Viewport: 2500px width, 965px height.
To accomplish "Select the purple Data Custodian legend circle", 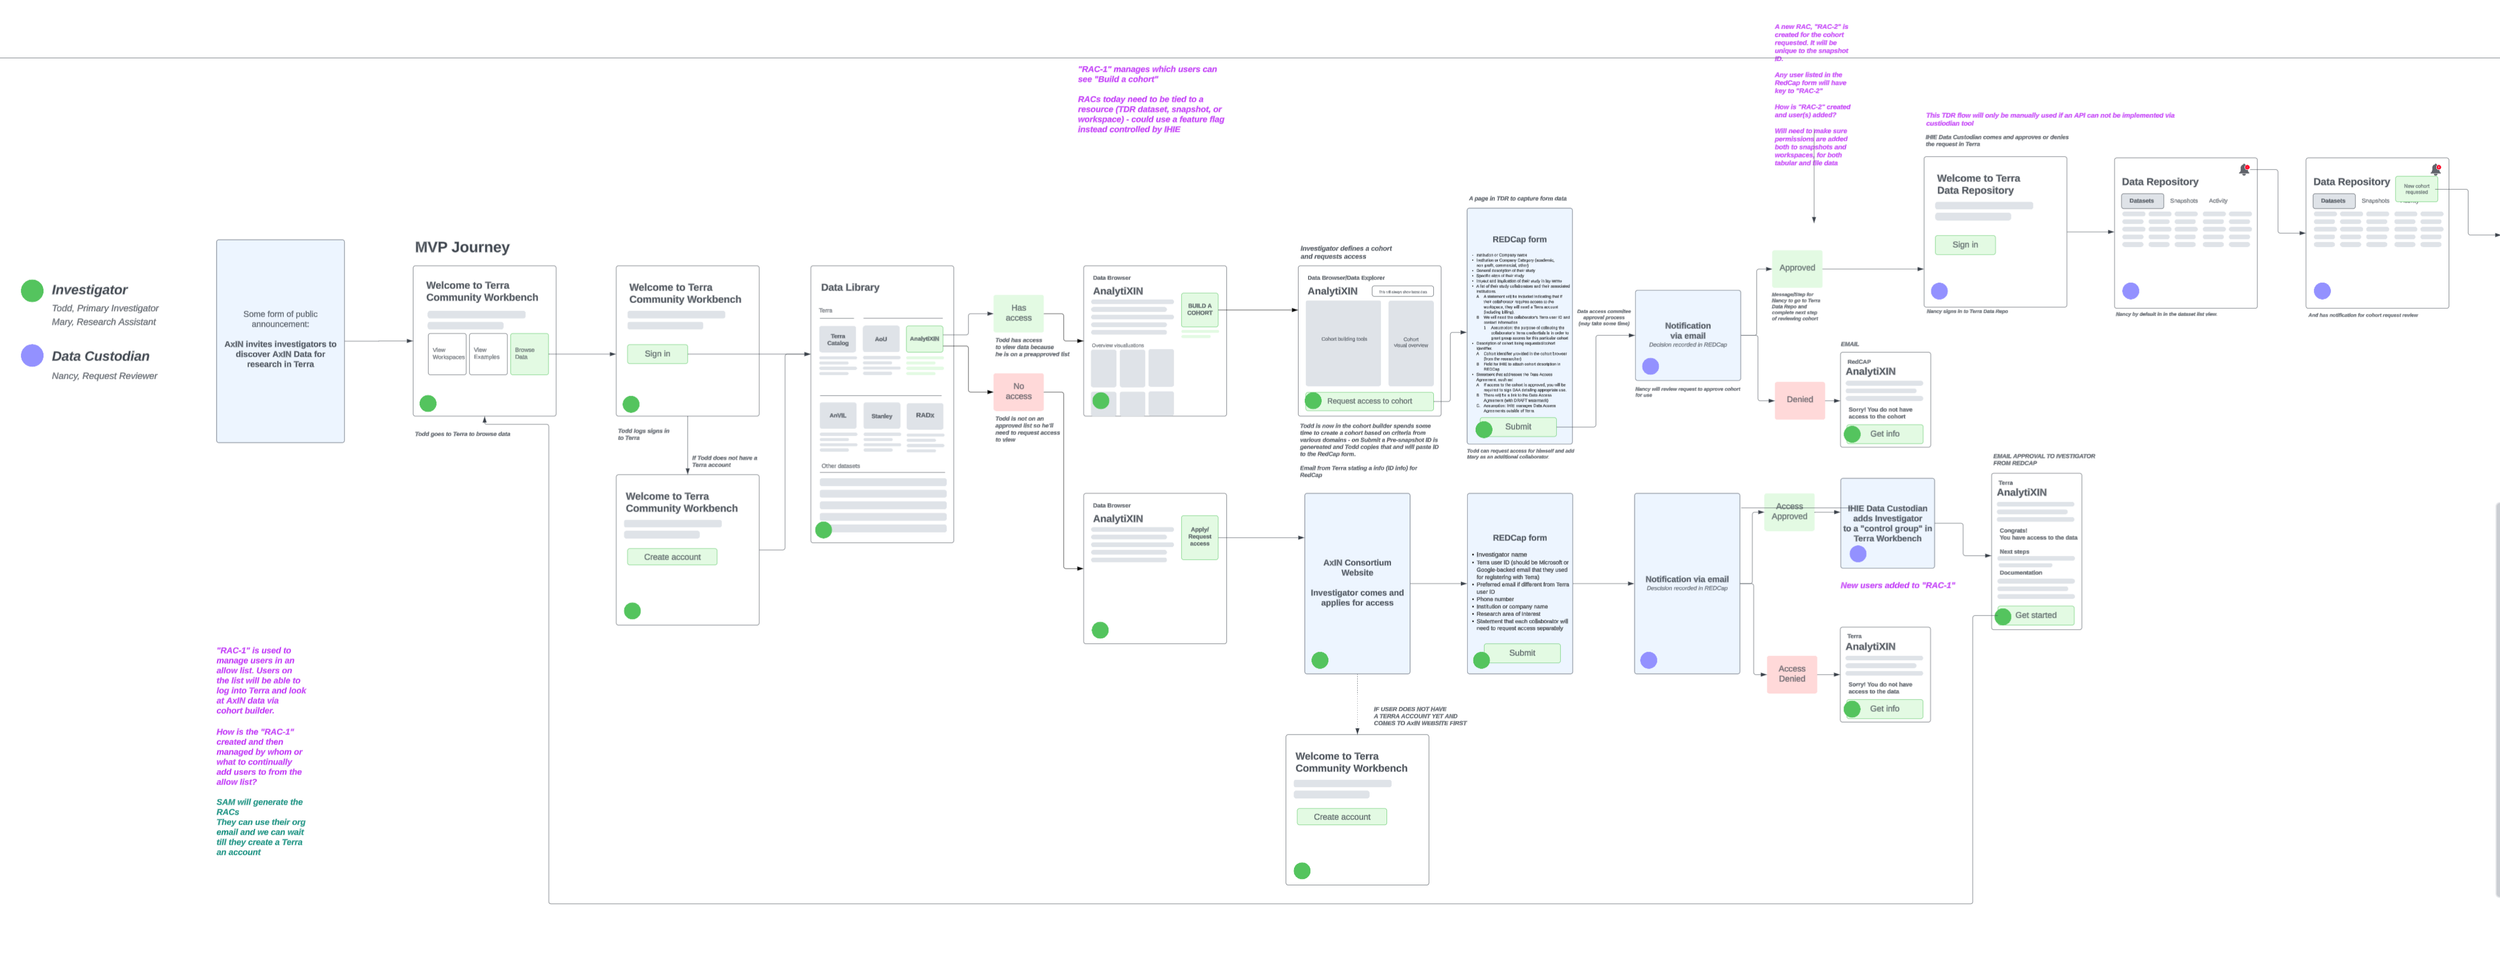I will [x=32, y=356].
